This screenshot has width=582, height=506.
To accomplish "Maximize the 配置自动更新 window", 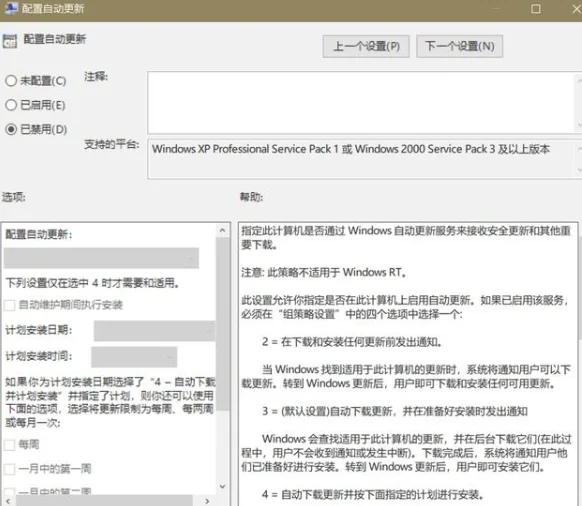I will (536, 9).
